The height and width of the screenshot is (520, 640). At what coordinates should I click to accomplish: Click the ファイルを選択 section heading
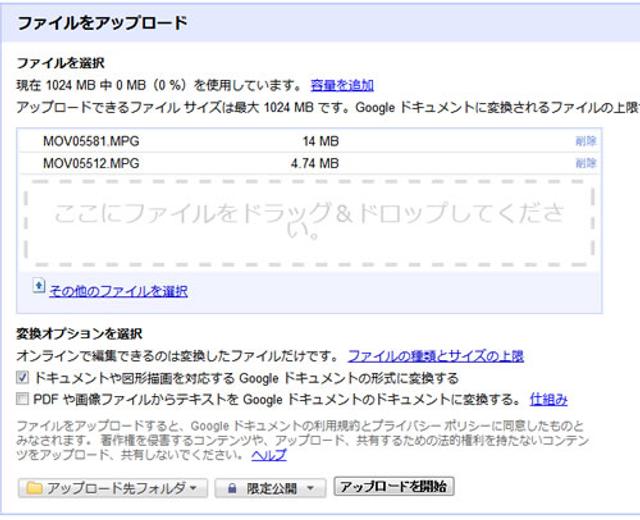(60, 63)
